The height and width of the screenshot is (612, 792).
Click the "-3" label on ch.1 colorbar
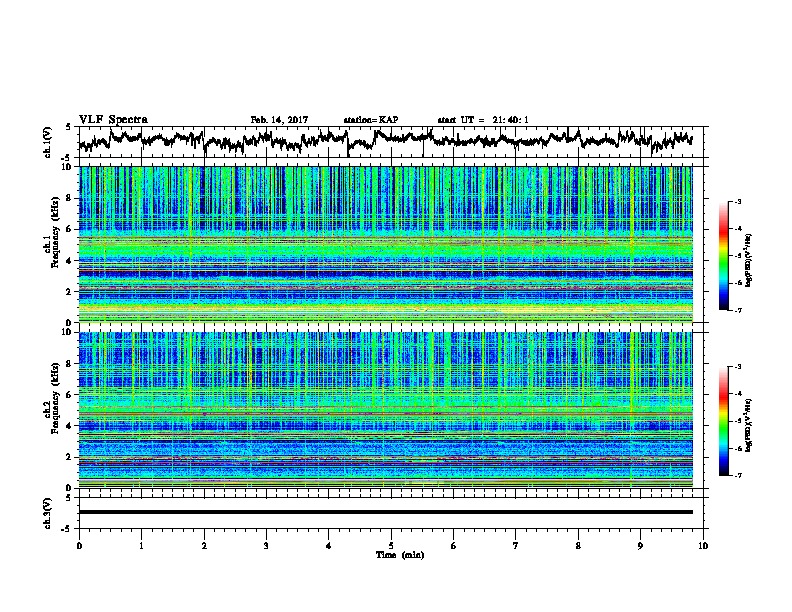point(737,202)
